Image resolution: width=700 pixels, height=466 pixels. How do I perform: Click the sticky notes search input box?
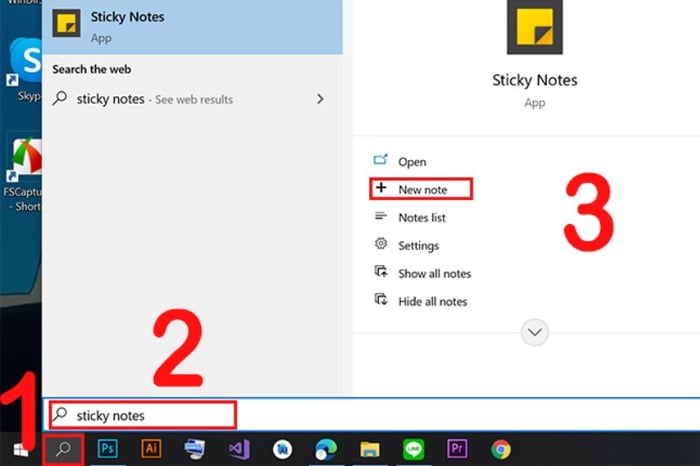click(142, 415)
